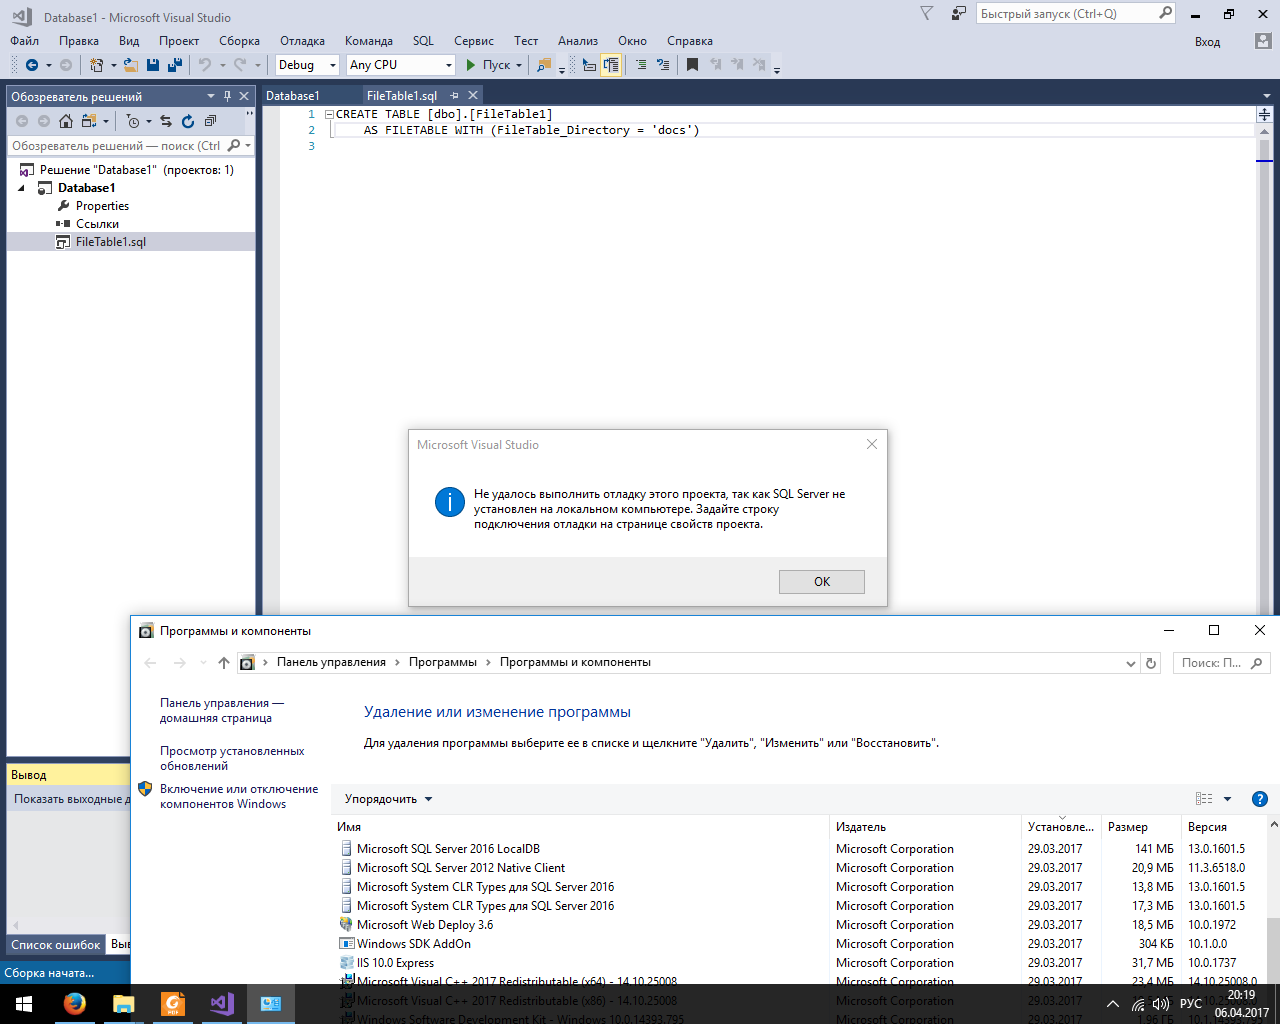This screenshot has width=1280, height=1024.
Task: Select Microsoft SQL Server 2016 LocalDB row
Action: (801, 849)
